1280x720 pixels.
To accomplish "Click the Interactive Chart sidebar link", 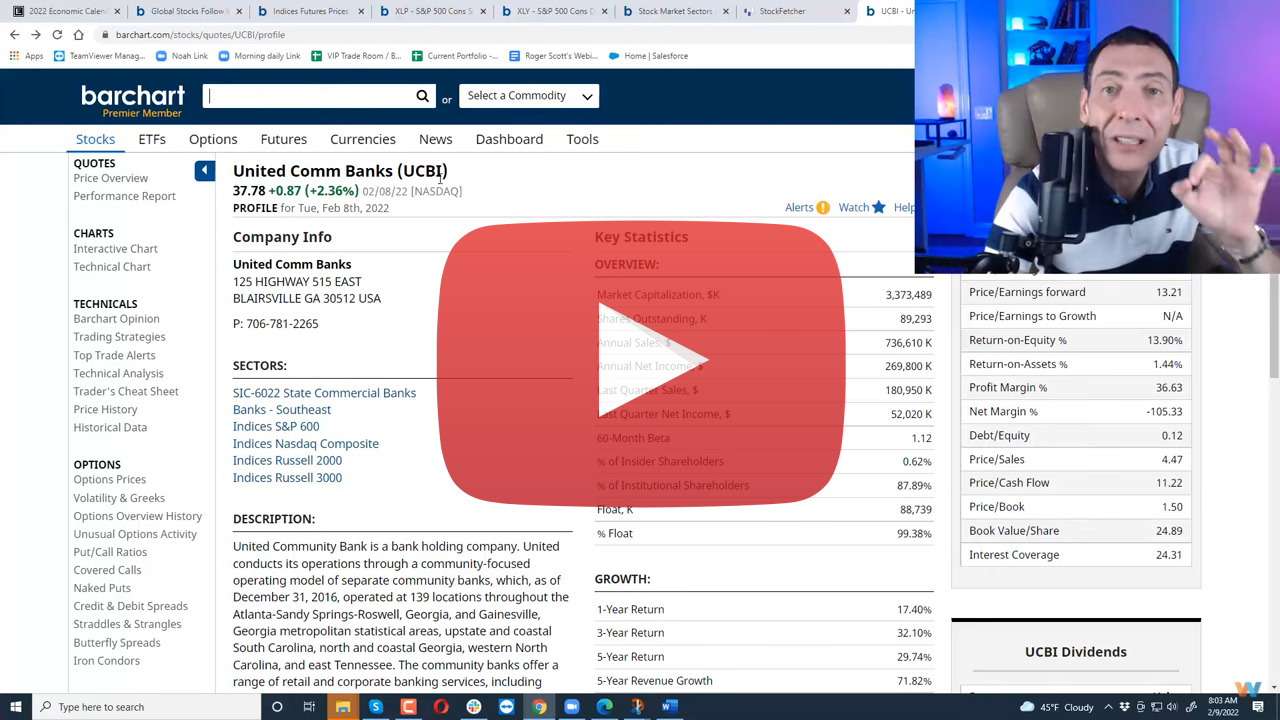I will click(x=115, y=249).
